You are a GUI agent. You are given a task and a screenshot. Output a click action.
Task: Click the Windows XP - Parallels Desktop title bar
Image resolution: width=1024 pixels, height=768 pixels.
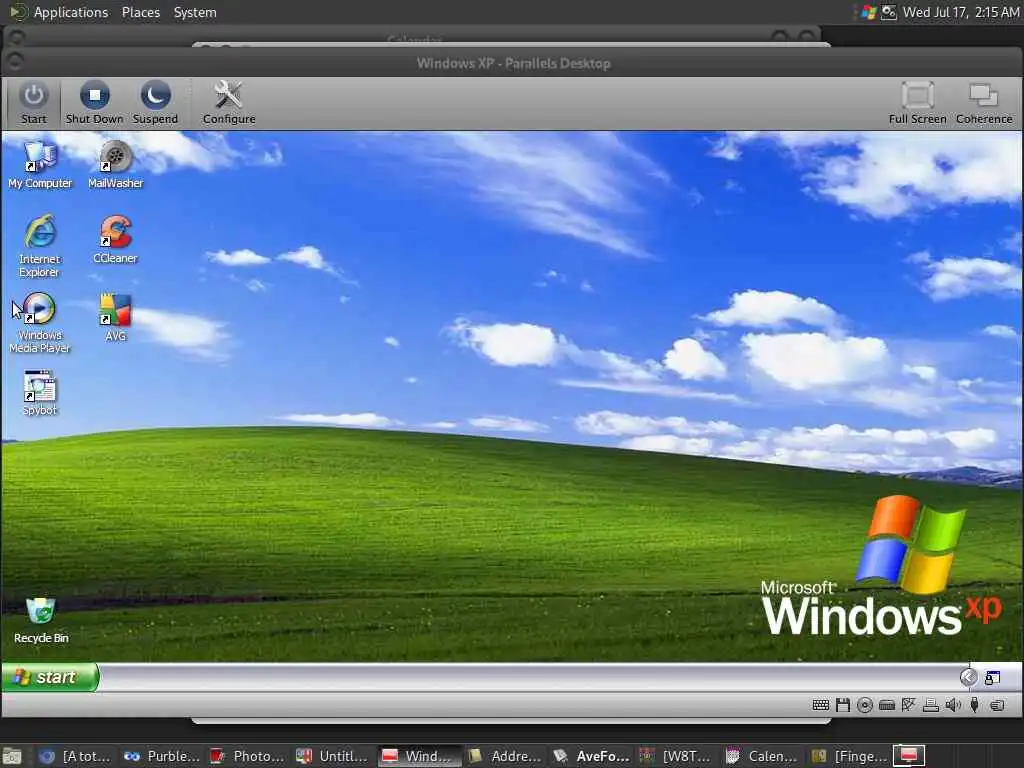(x=513, y=63)
